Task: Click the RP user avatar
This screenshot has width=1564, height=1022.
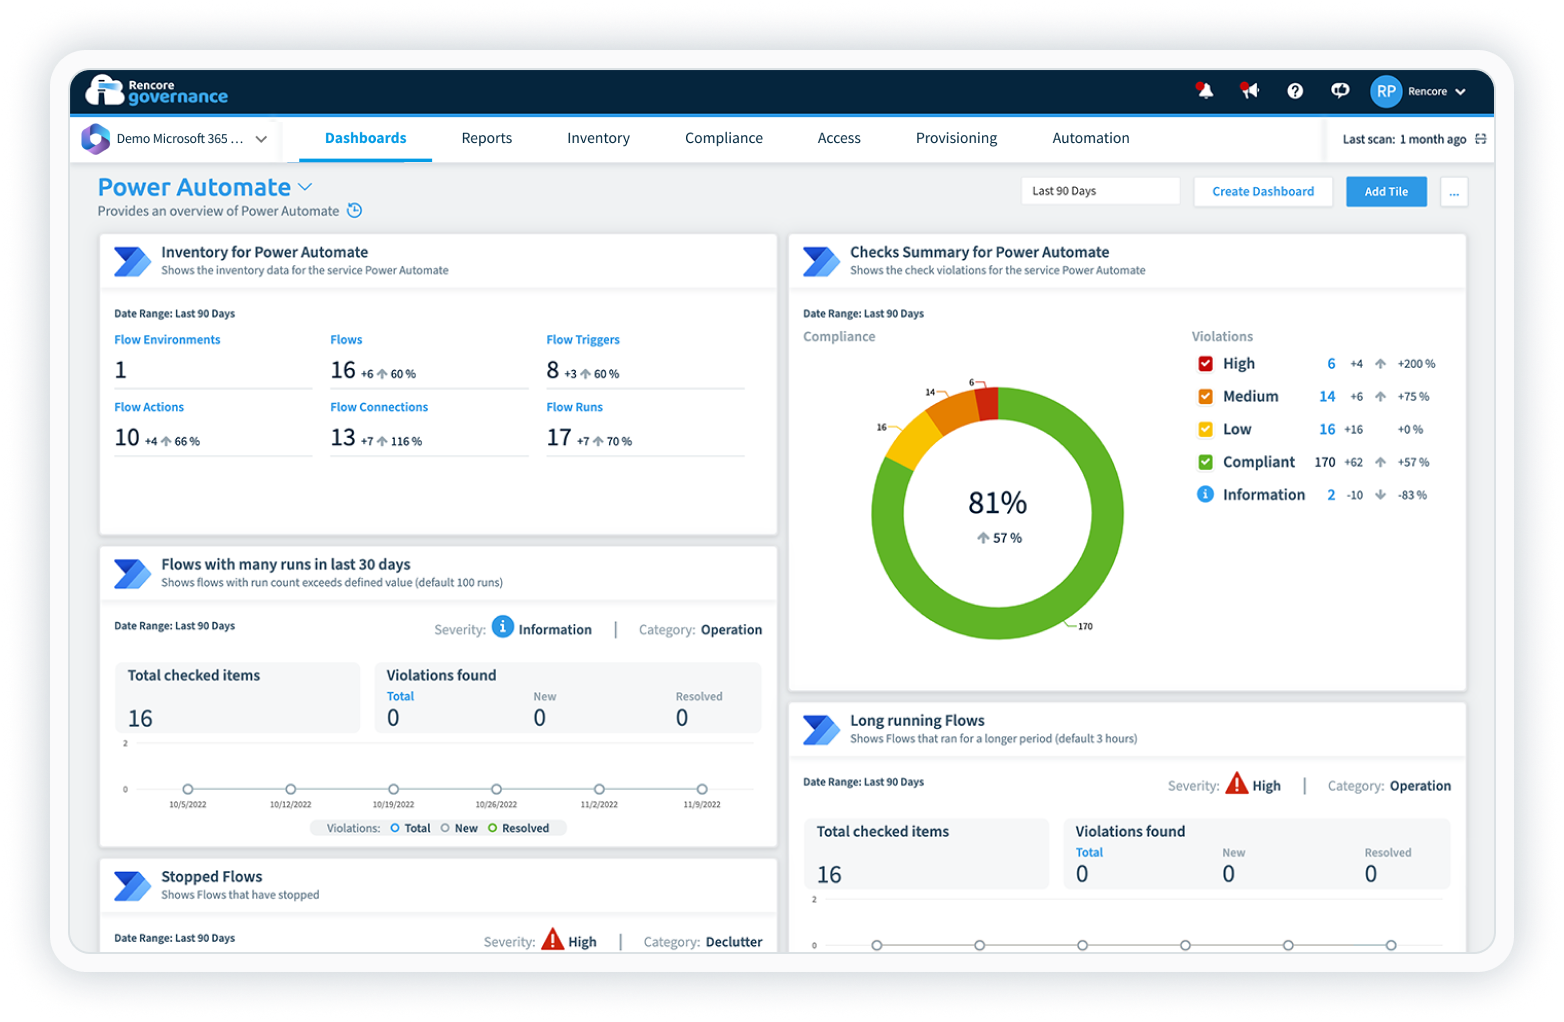Action: (1386, 91)
